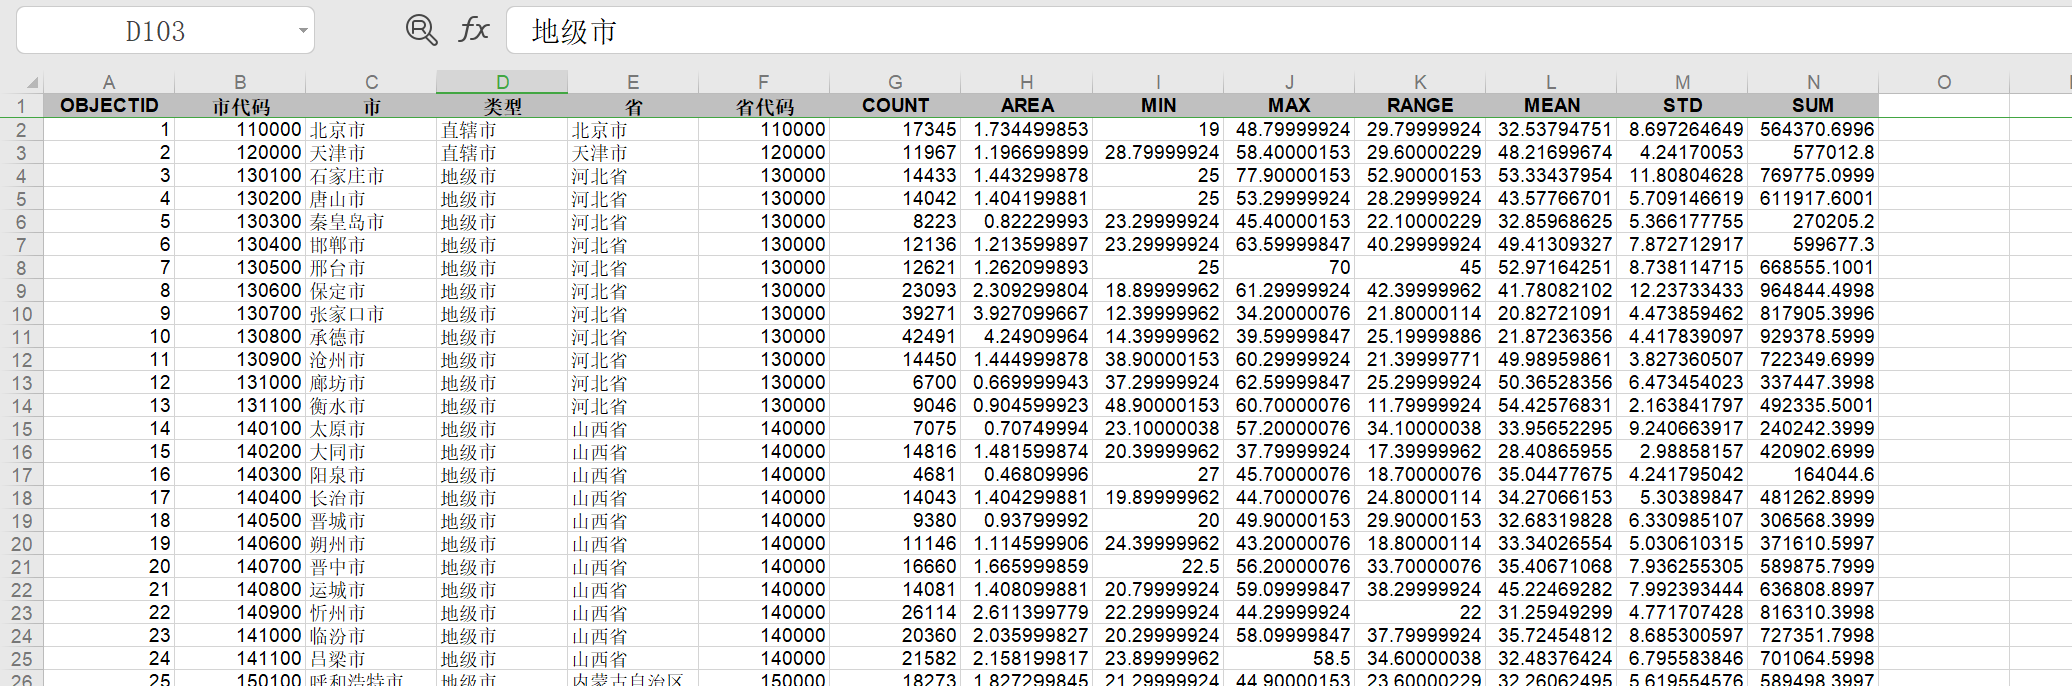Click the 秦皇岛市 cell
The height and width of the screenshot is (686, 2072).
pos(371,221)
